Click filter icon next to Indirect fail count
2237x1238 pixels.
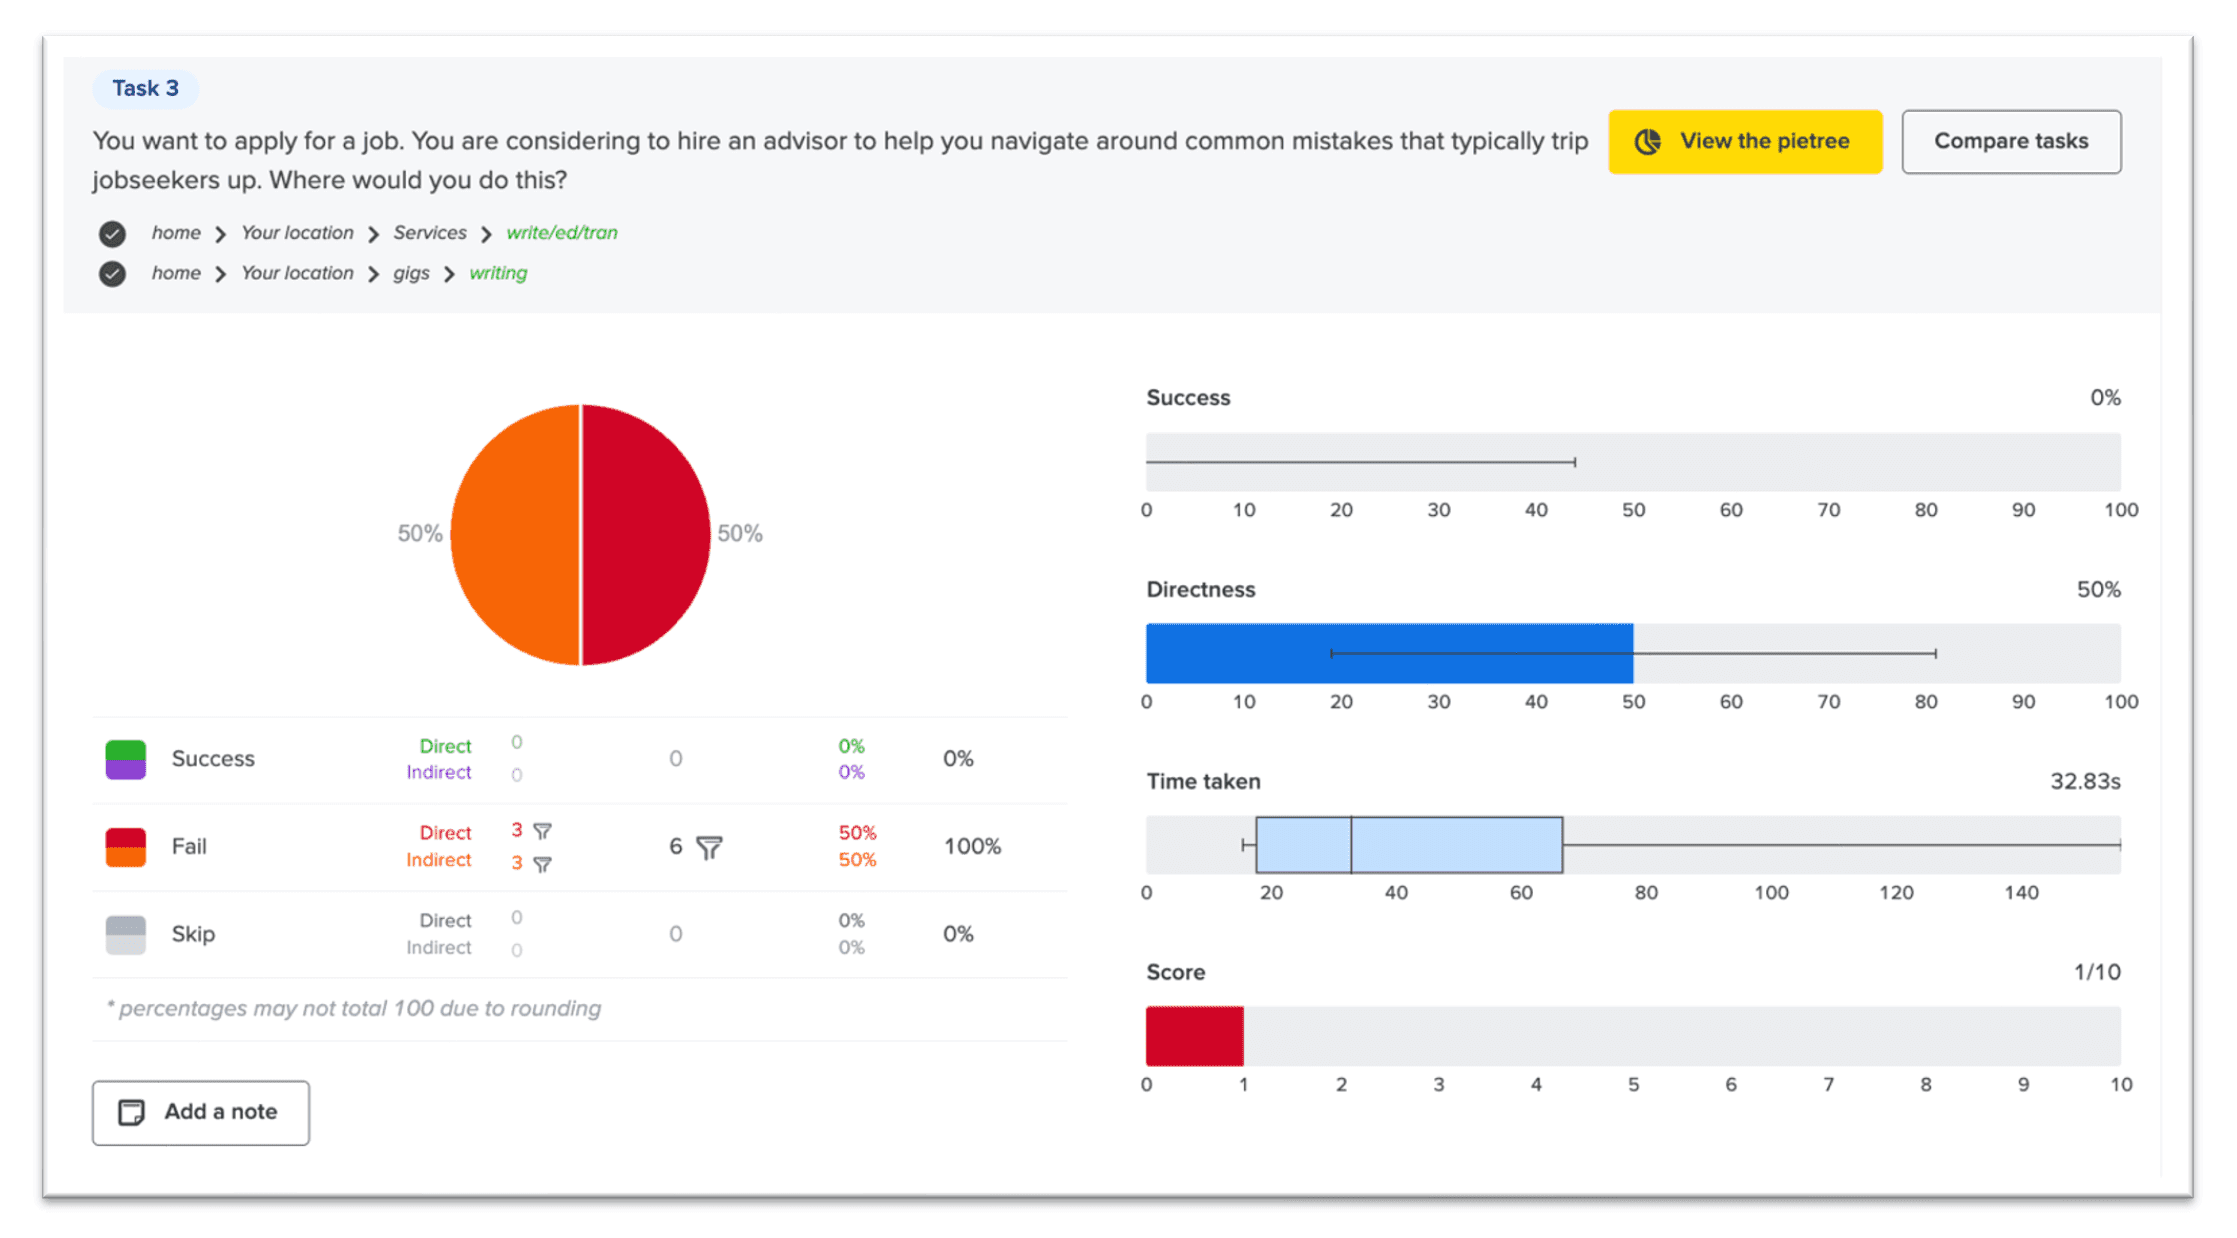pos(542,864)
